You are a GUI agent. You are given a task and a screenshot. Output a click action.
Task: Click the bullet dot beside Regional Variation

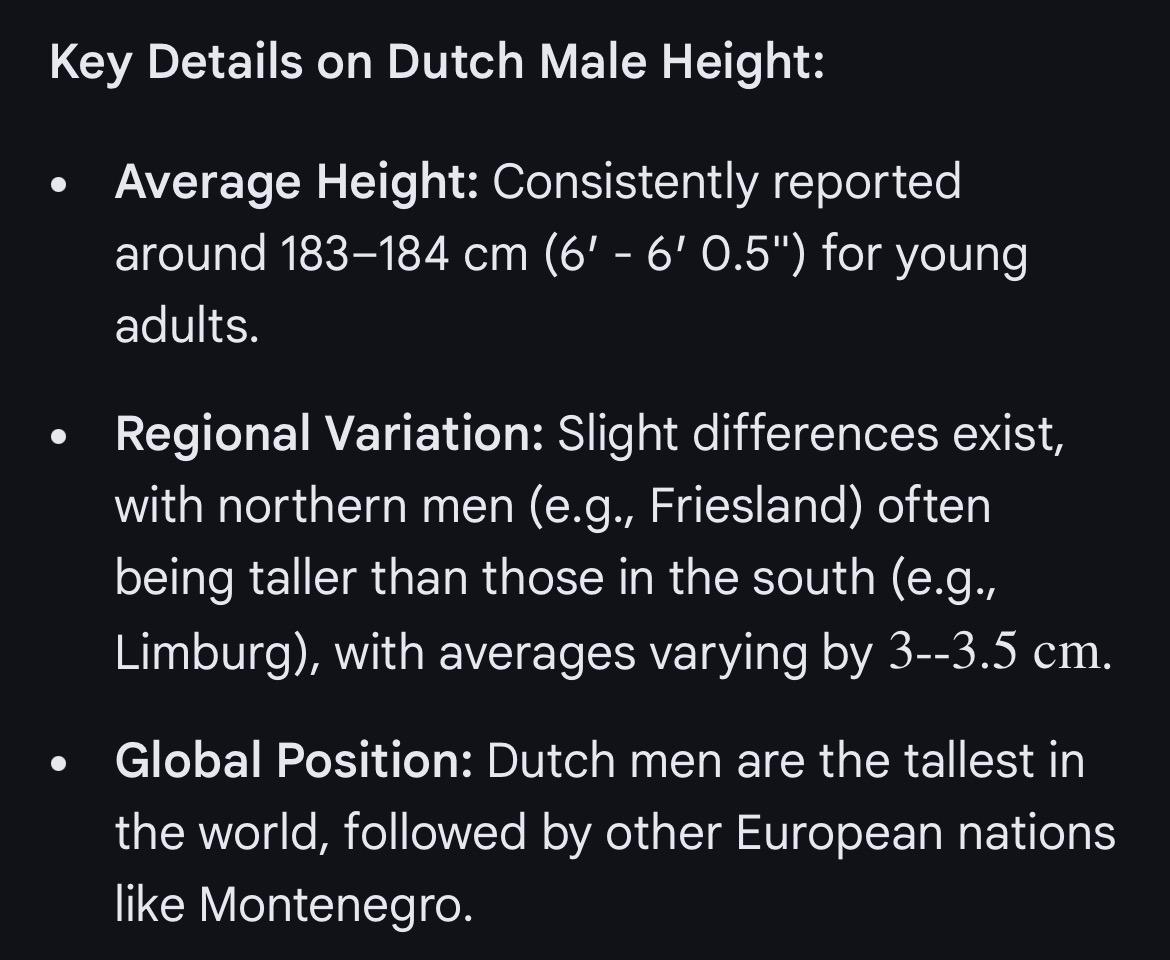62,438
